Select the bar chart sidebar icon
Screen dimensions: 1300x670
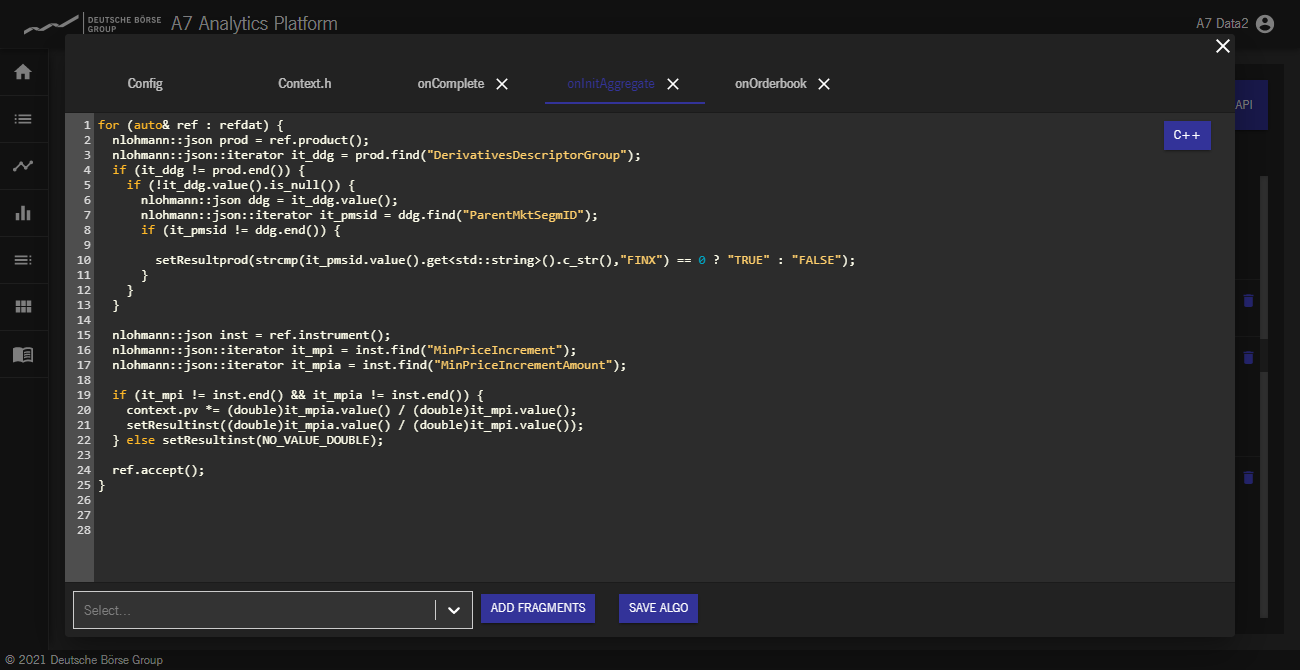pos(23,213)
